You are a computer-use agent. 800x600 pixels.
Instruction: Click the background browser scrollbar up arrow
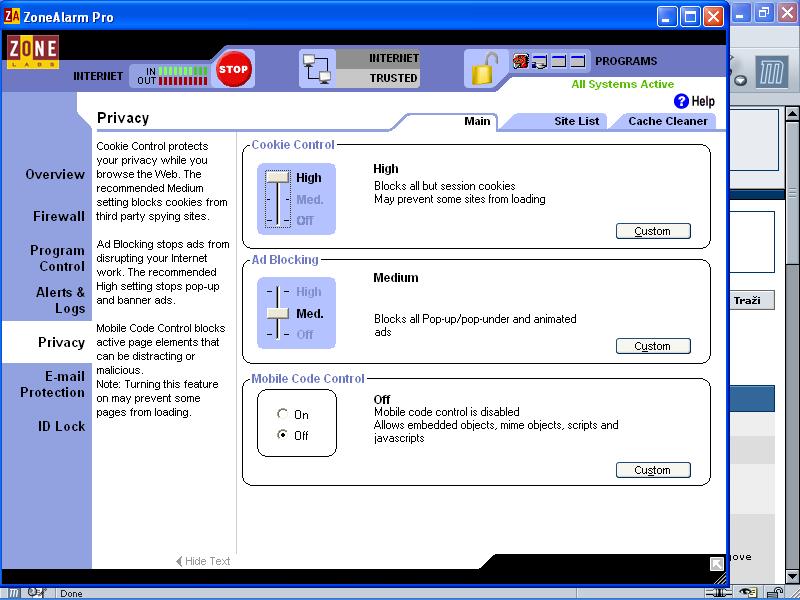[x=792, y=114]
